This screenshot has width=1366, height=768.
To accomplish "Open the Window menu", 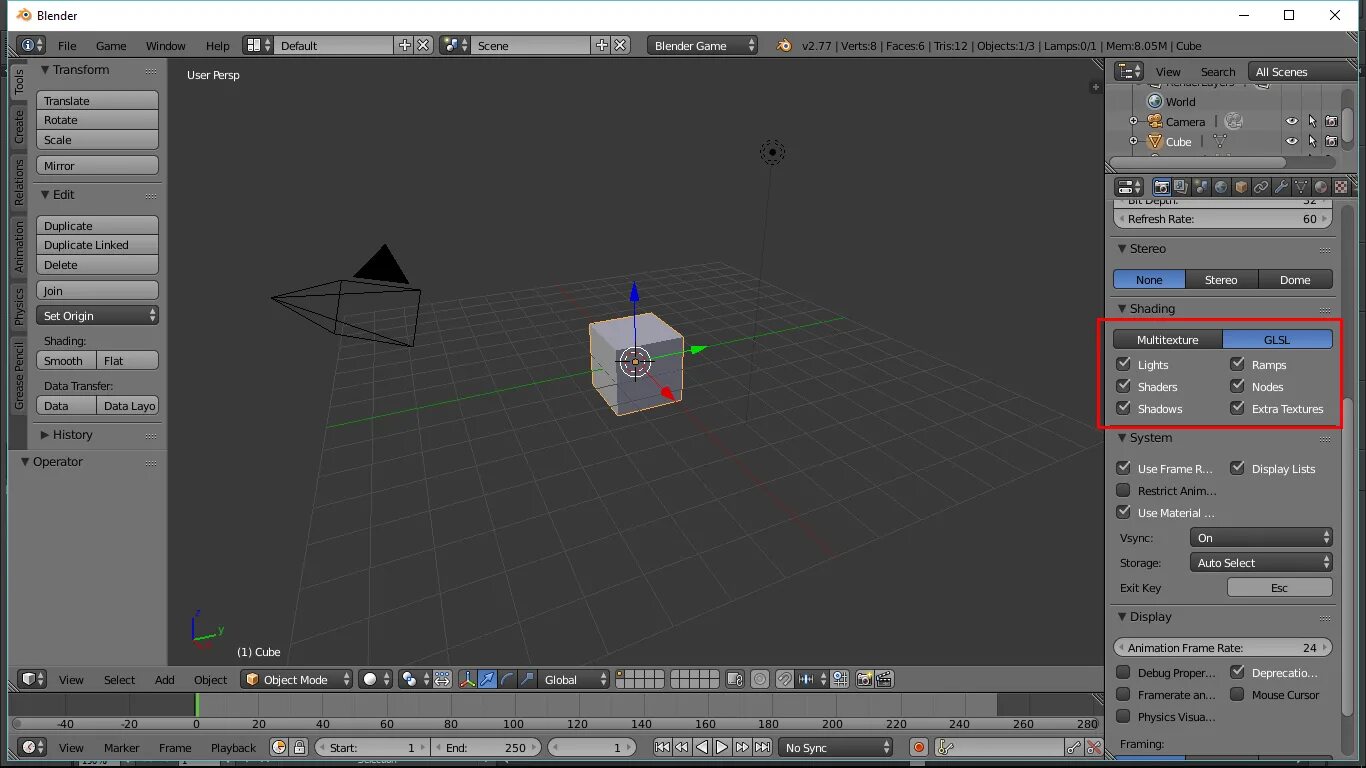I will point(166,45).
